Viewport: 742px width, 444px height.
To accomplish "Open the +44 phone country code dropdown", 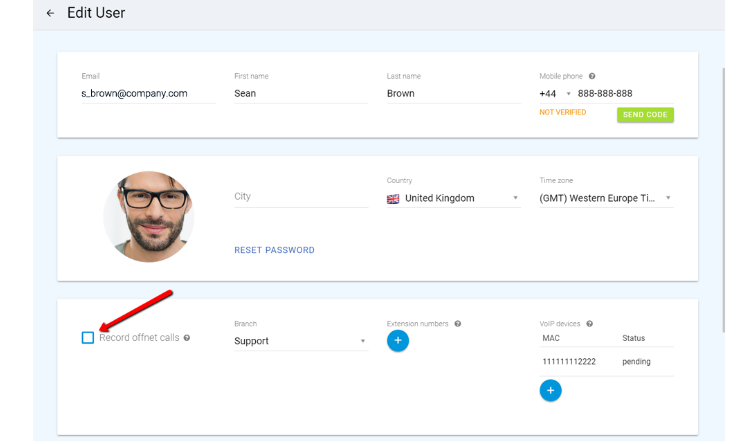I will click(x=554, y=94).
